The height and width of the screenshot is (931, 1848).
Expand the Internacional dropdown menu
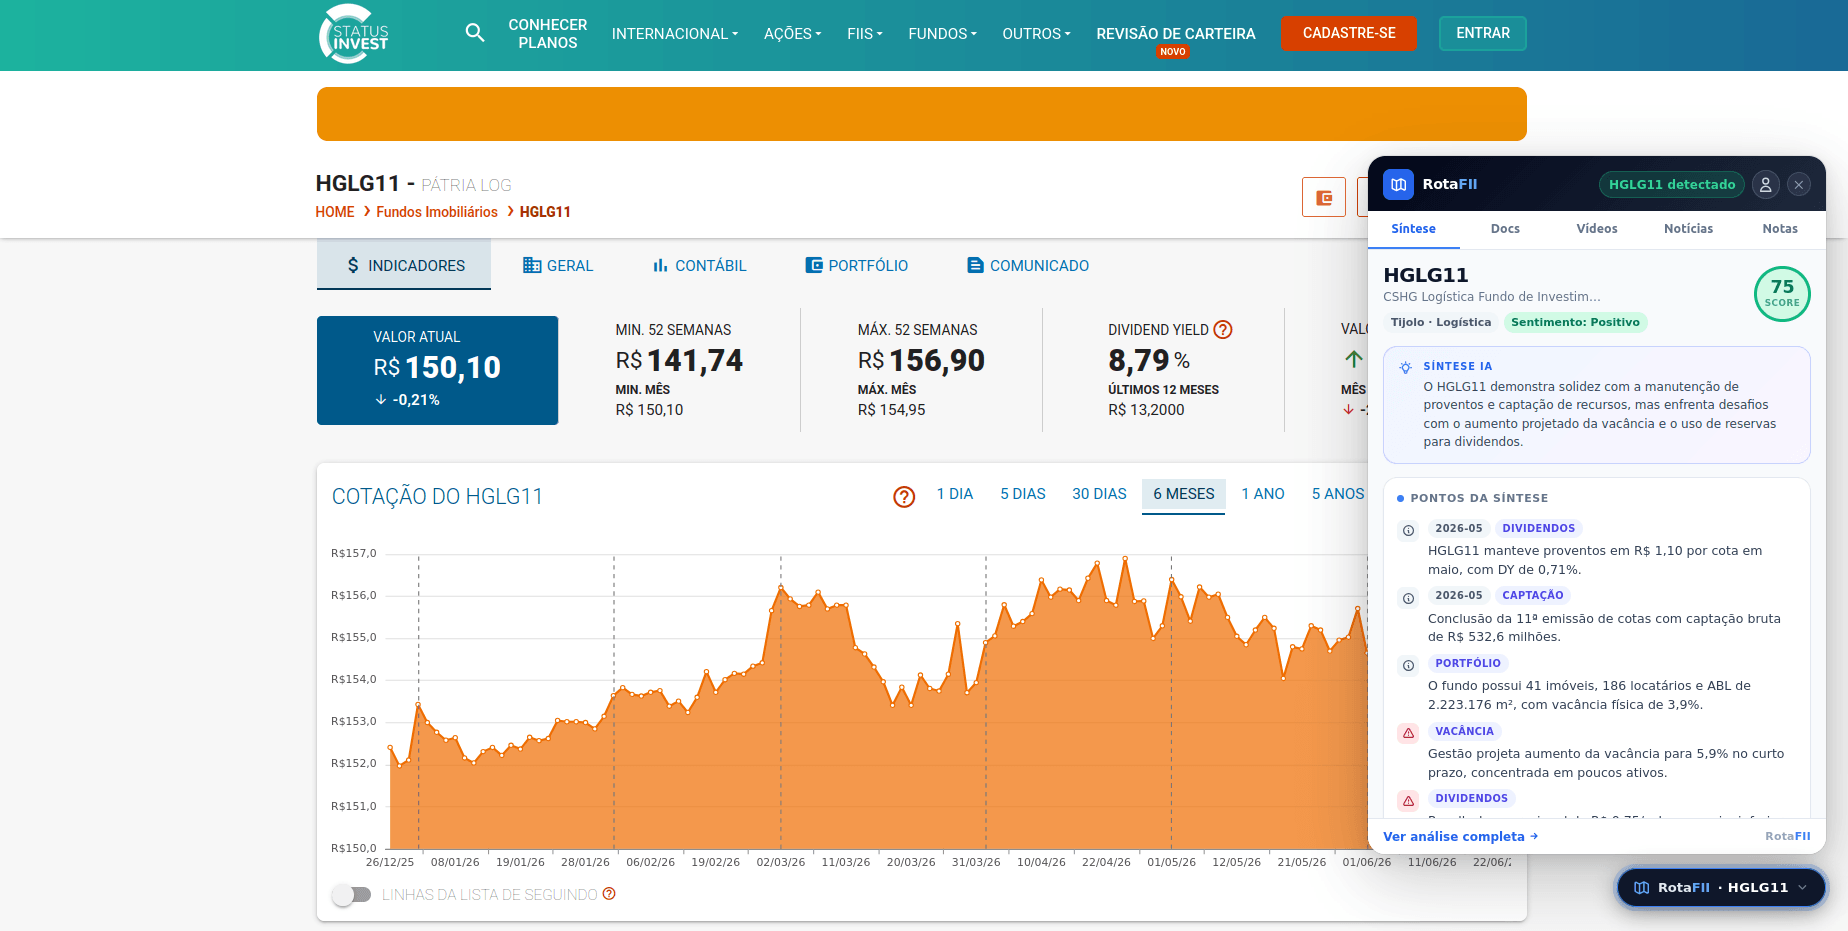675,34
